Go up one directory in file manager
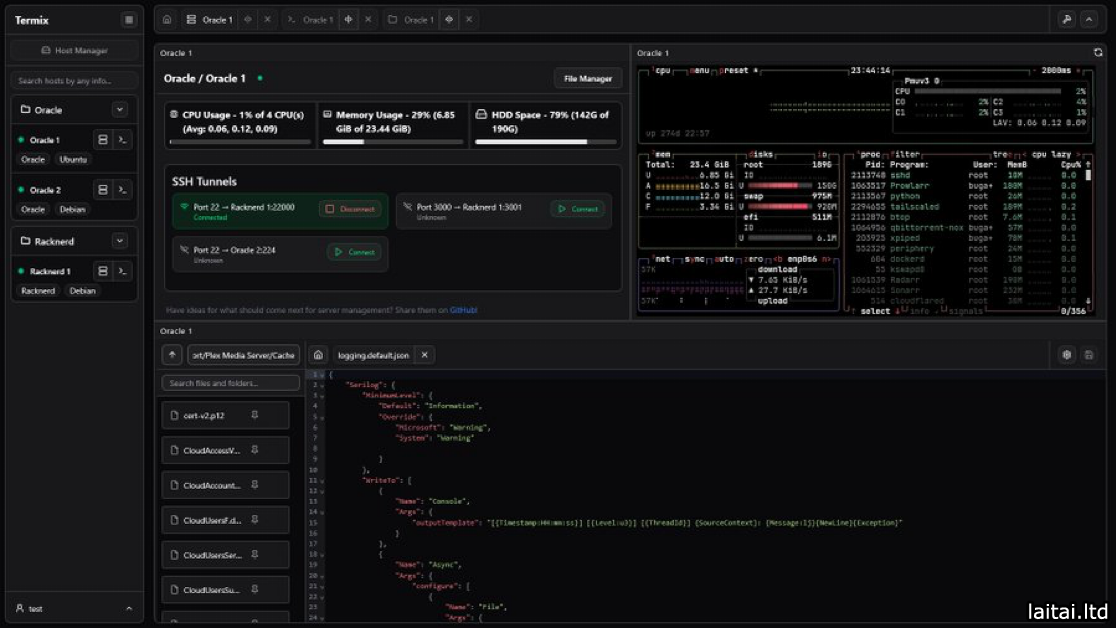The height and width of the screenshot is (628, 1116). pyautogui.click(x=172, y=355)
